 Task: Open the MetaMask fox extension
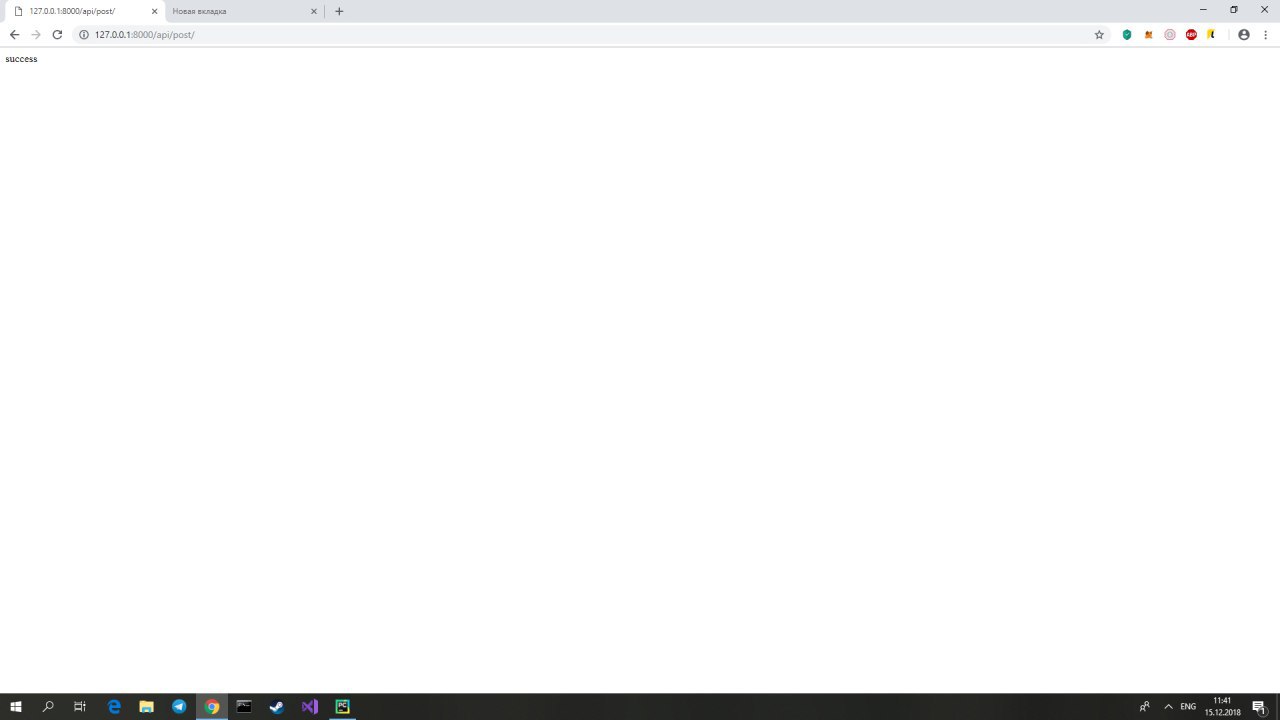[1148, 34]
